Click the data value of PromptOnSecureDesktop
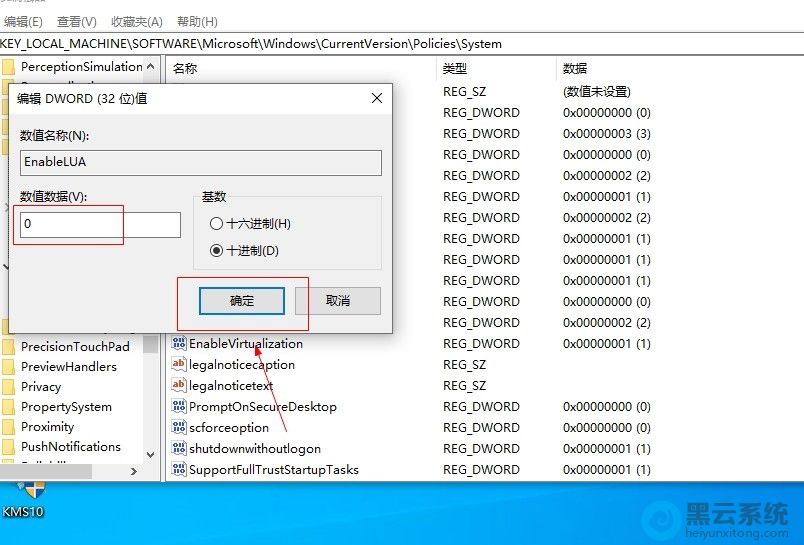804x545 pixels. [x=607, y=407]
